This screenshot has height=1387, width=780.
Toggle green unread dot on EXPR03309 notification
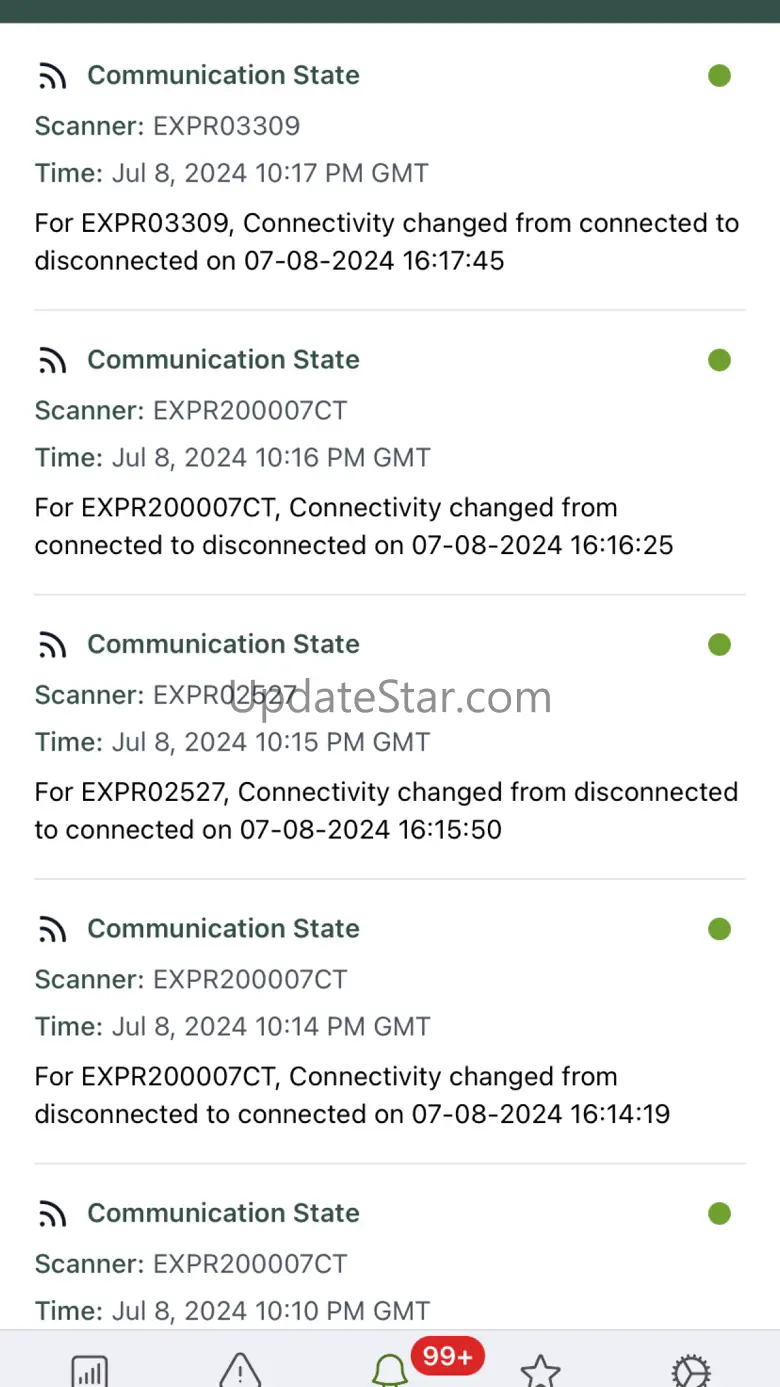point(719,75)
